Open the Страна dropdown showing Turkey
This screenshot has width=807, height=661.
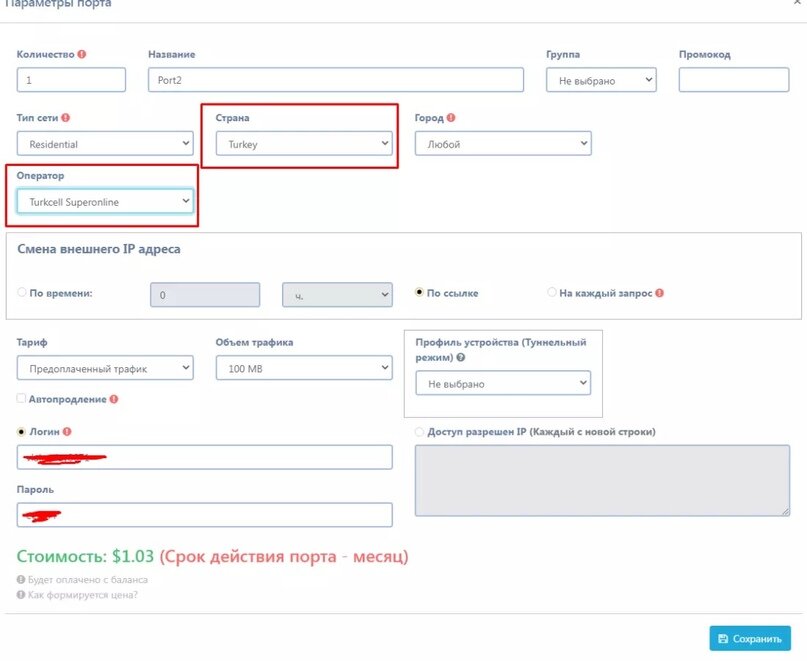tap(304, 144)
